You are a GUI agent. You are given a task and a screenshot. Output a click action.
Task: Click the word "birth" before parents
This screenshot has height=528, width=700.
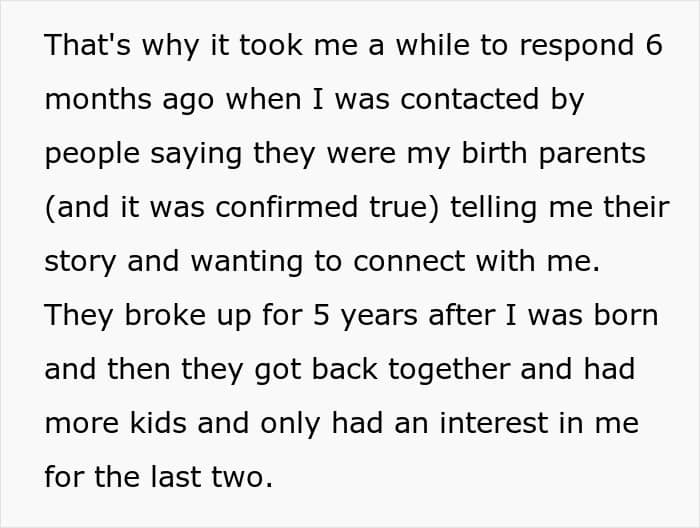pos(494,153)
